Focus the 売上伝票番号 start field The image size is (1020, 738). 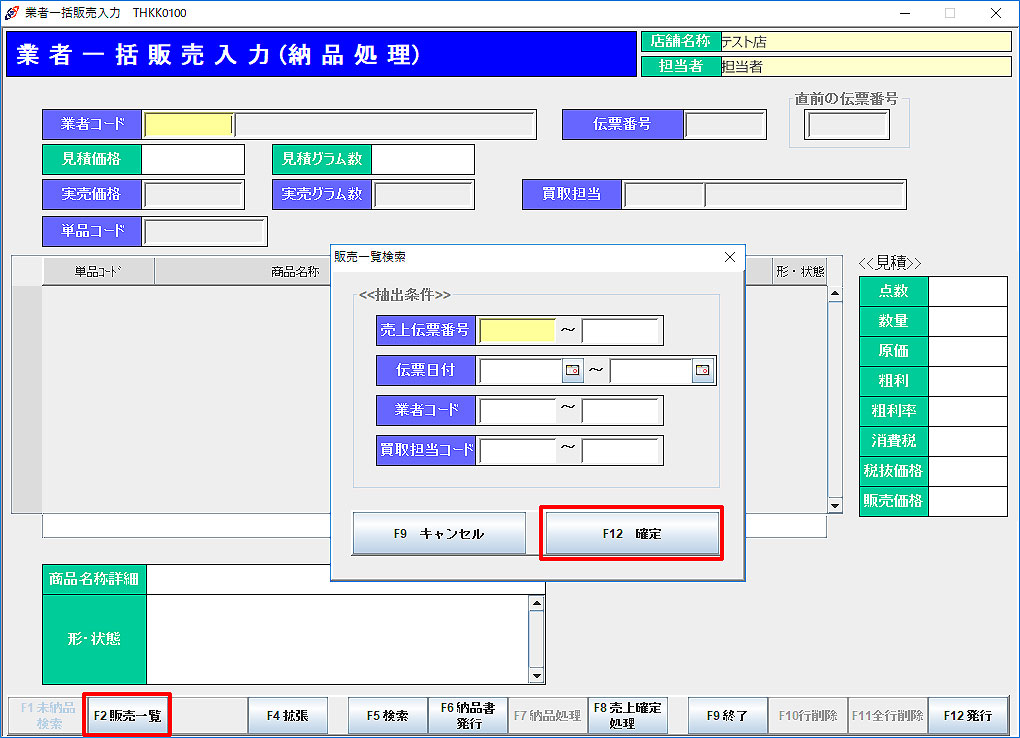(x=517, y=331)
